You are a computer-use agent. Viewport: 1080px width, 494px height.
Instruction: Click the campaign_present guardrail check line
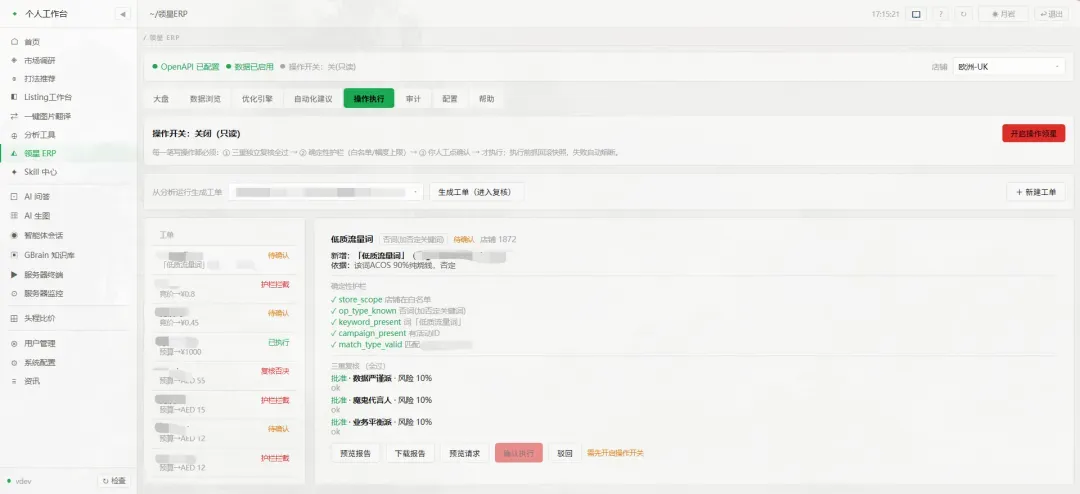click(x=385, y=333)
